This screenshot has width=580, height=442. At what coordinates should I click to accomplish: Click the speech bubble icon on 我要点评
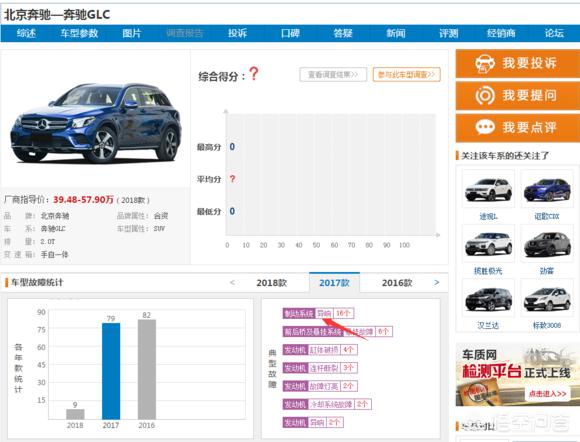click(485, 128)
